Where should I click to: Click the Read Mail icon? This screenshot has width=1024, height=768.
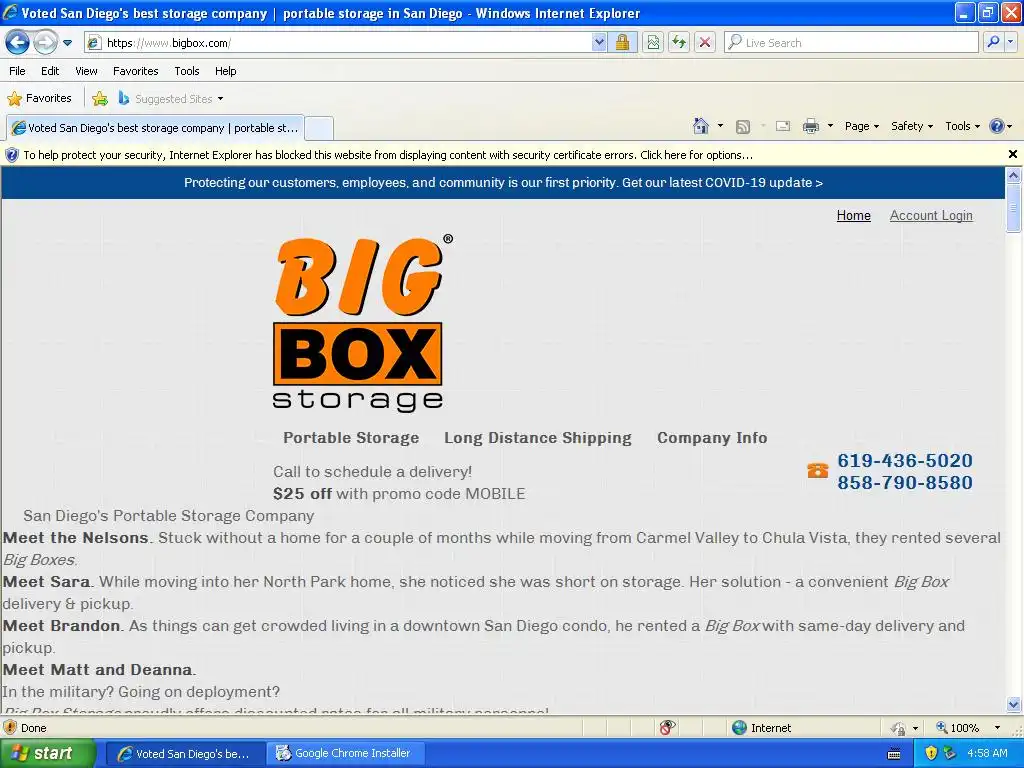click(x=783, y=127)
